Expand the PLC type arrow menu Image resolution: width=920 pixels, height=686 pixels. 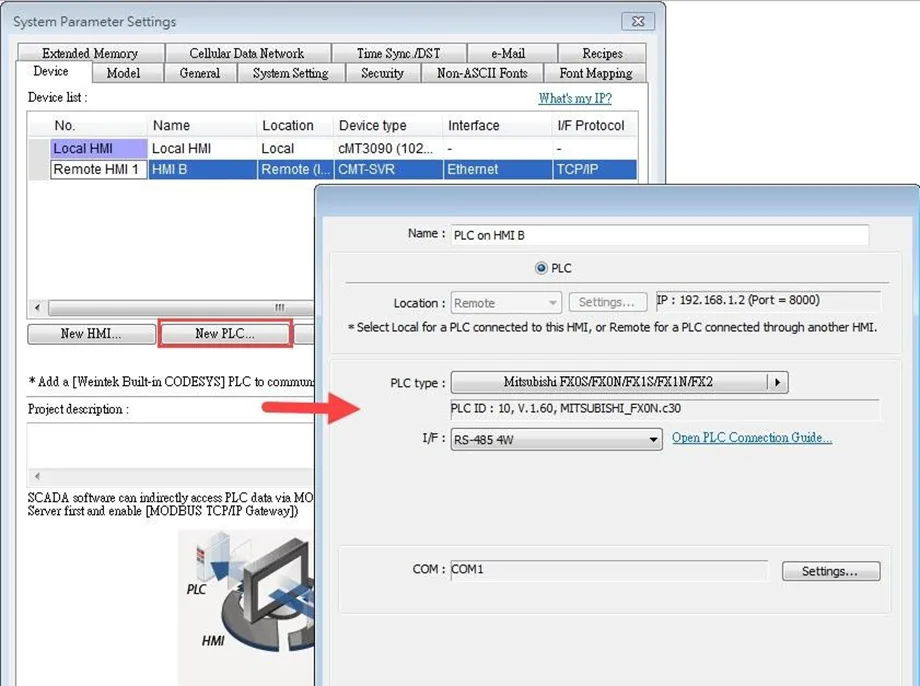778,382
